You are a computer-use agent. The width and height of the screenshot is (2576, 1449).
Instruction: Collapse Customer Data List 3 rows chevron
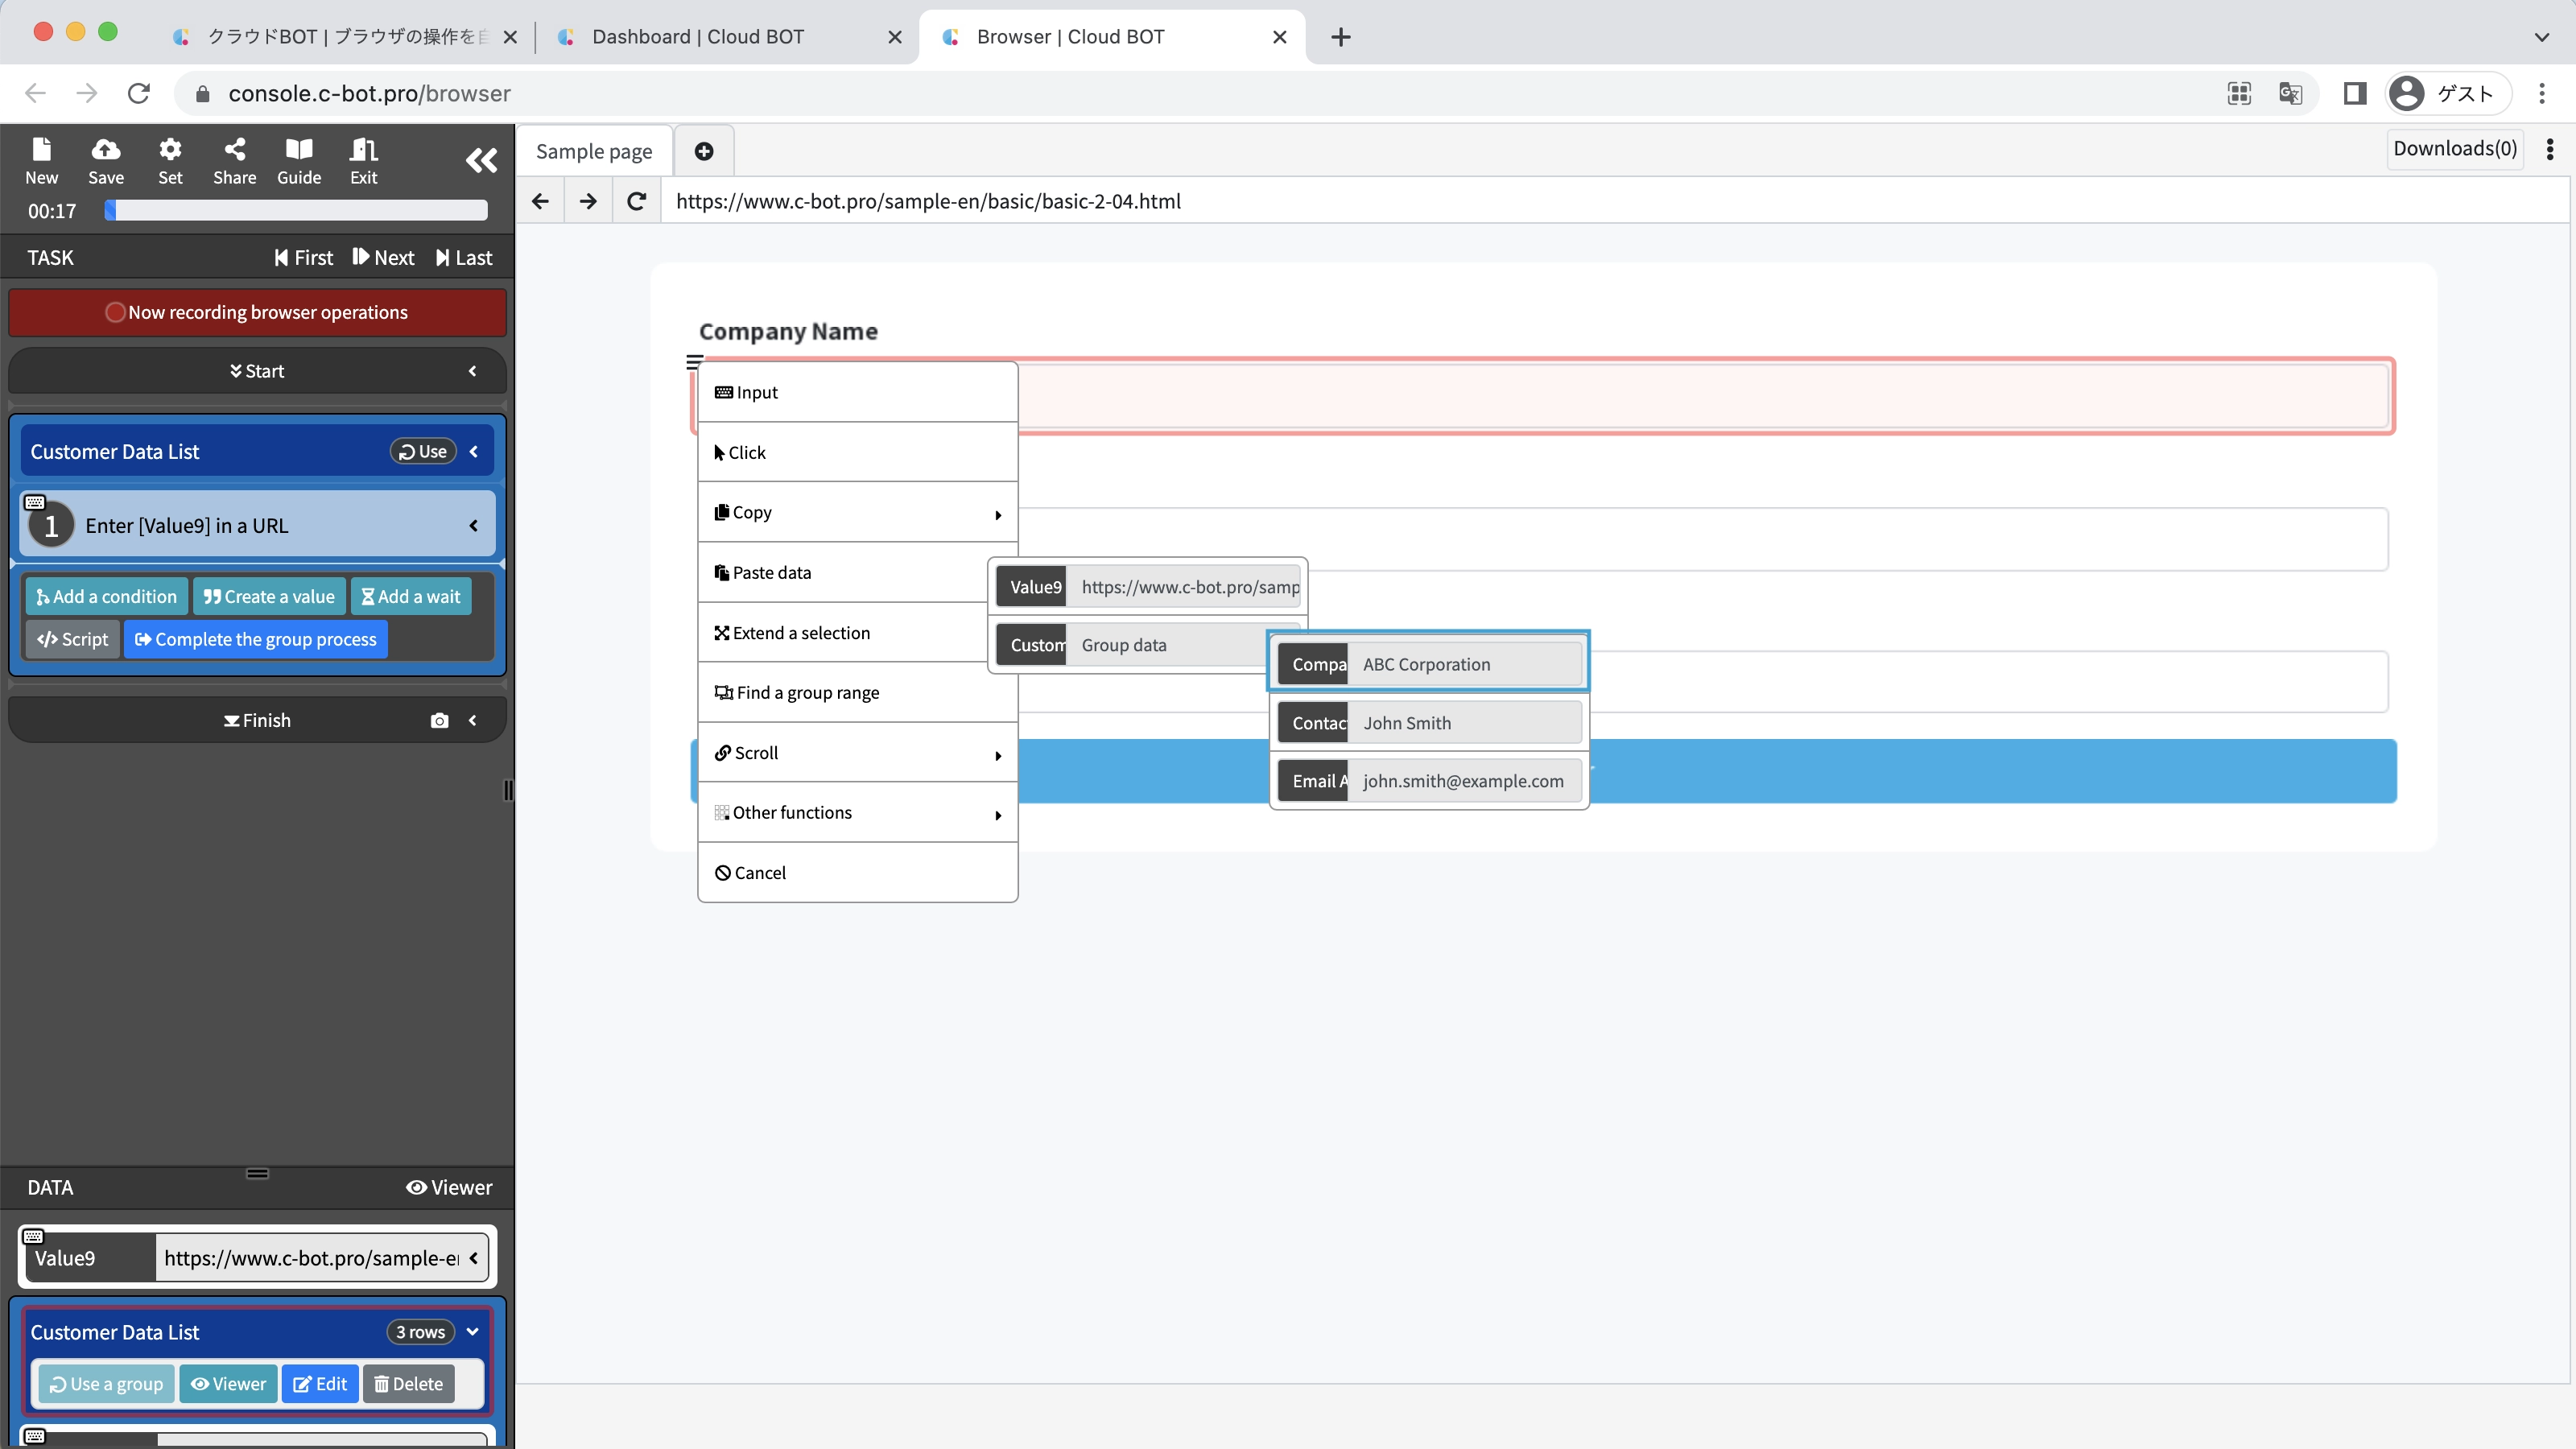(x=473, y=1332)
